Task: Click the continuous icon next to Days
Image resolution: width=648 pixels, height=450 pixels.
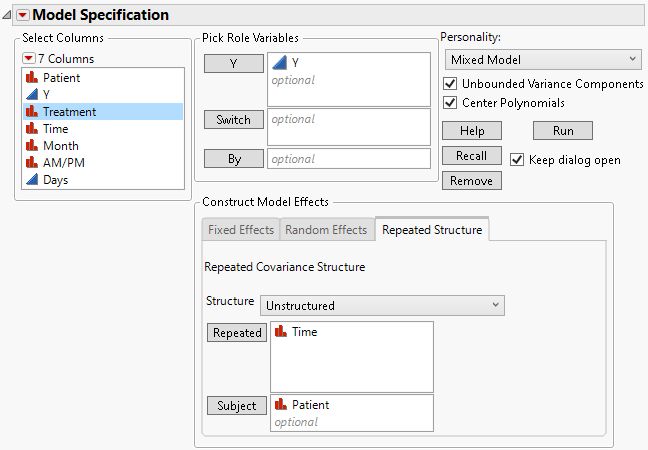Action: [x=31, y=180]
